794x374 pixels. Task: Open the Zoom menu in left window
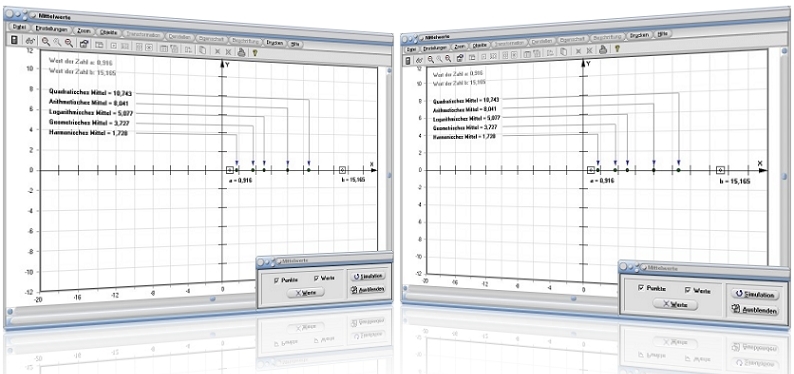tap(84, 31)
